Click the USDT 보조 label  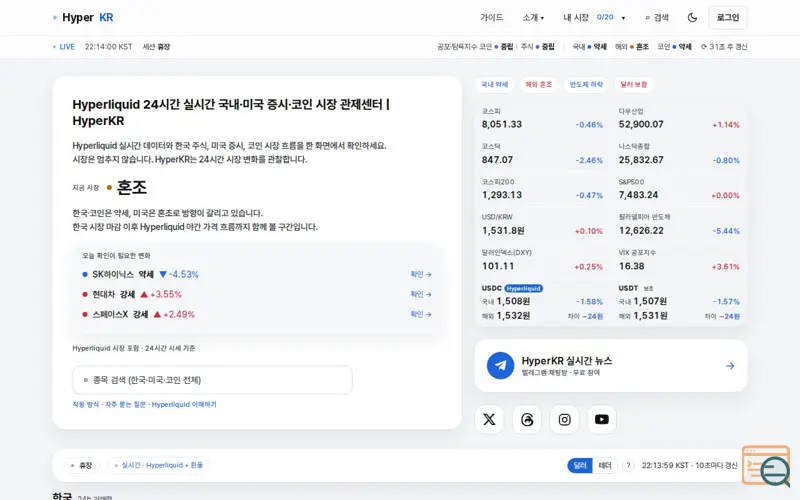point(648,288)
